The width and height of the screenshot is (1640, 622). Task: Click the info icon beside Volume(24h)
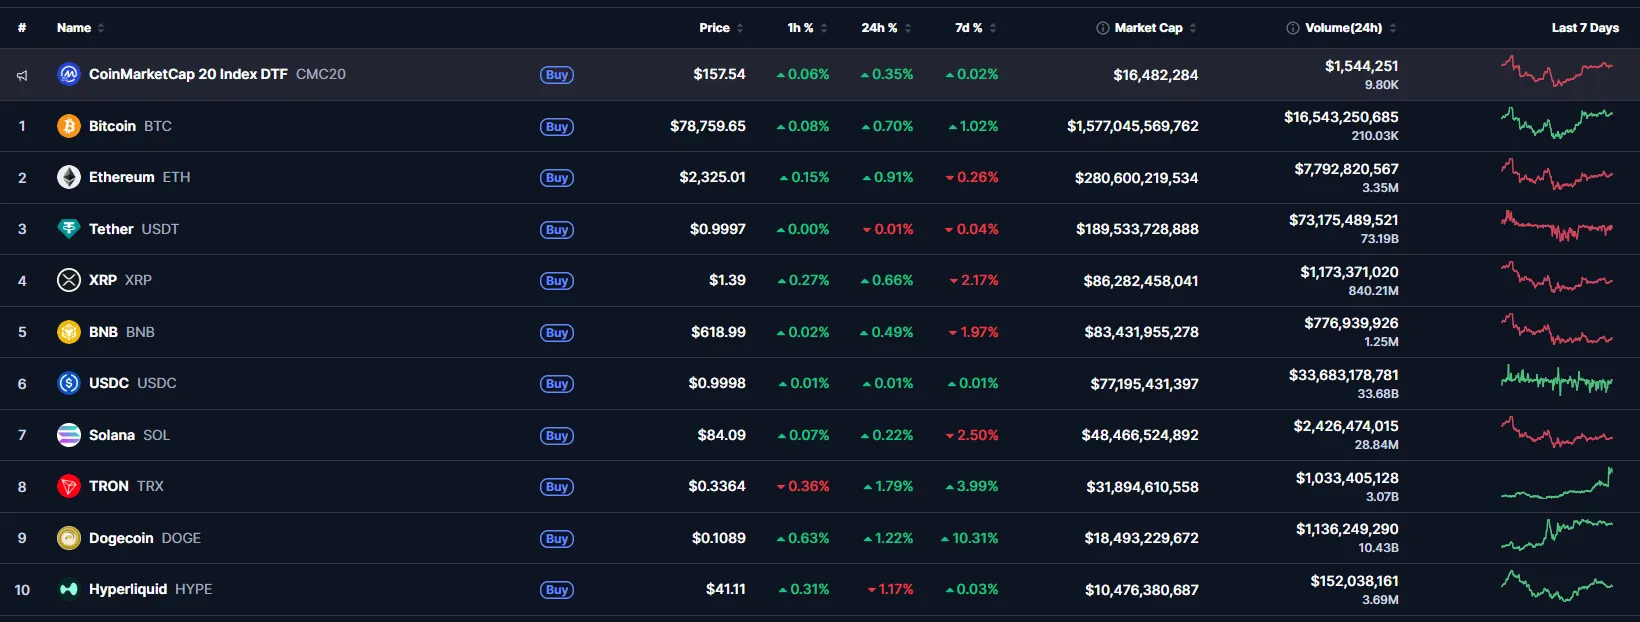click(x=1293, y=28)
